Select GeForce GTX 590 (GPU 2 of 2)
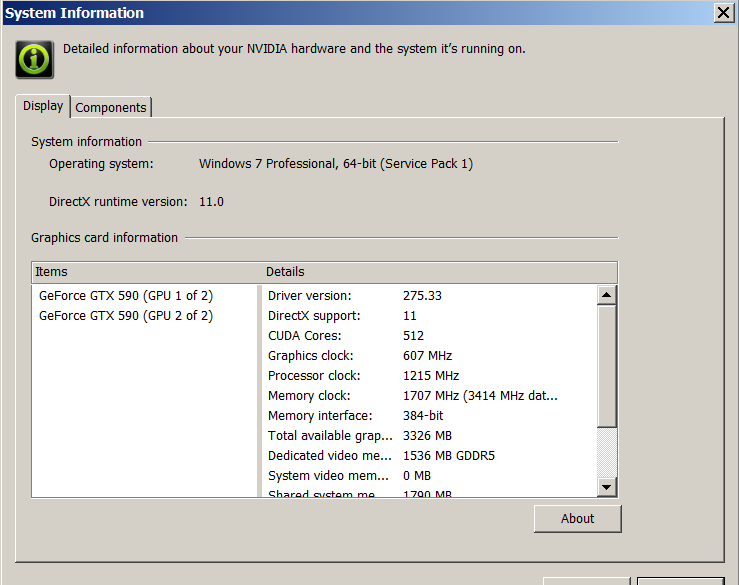Image resolution: width=739 pixels, height=585 pixels. click(x=126, y=315)
